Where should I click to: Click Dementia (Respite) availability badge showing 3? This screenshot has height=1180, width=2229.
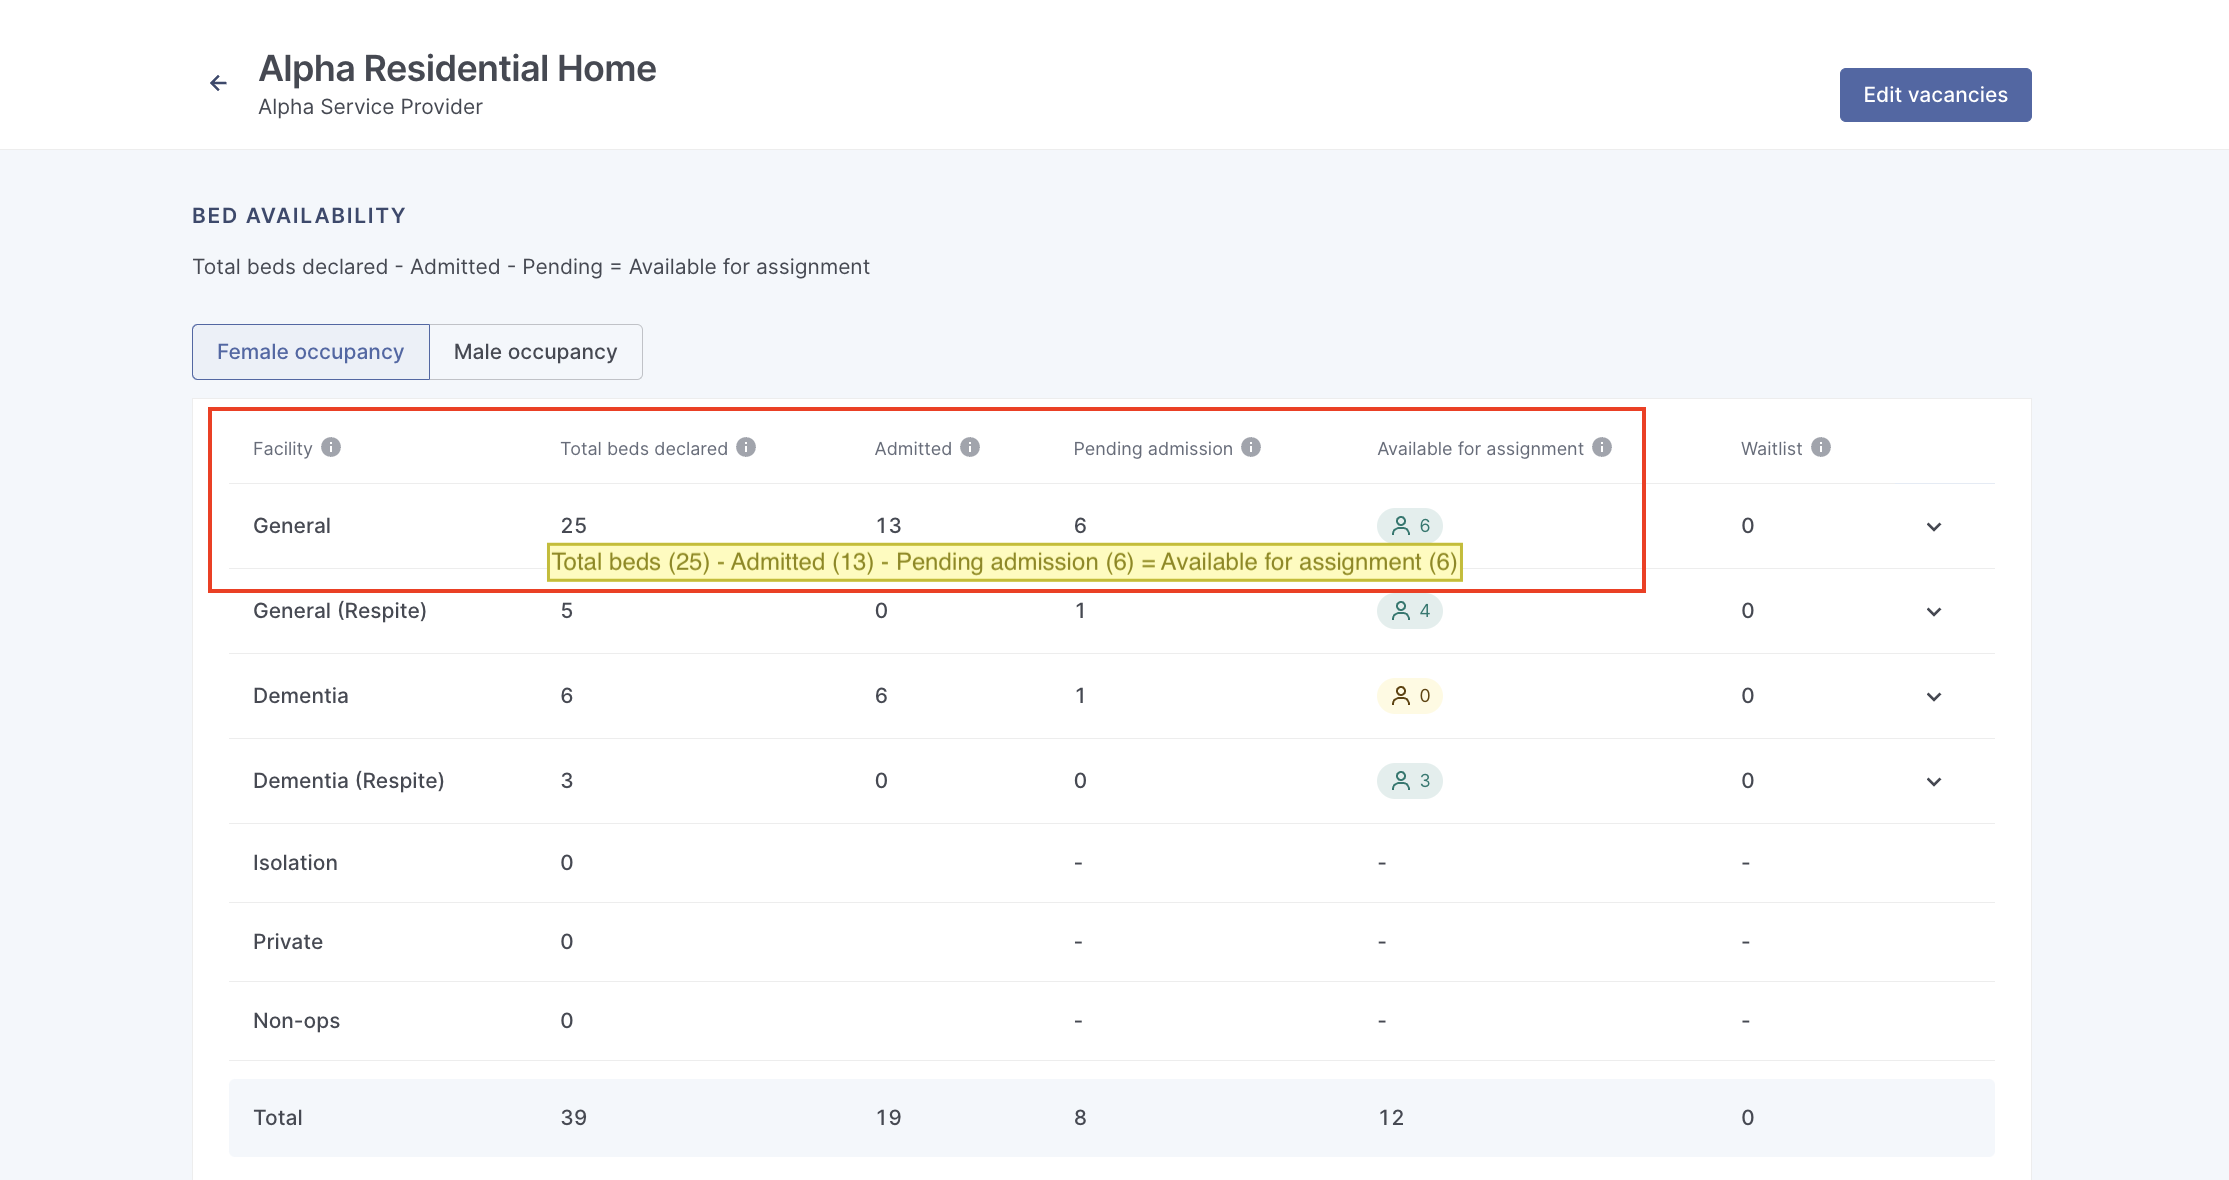point(1409,781)
